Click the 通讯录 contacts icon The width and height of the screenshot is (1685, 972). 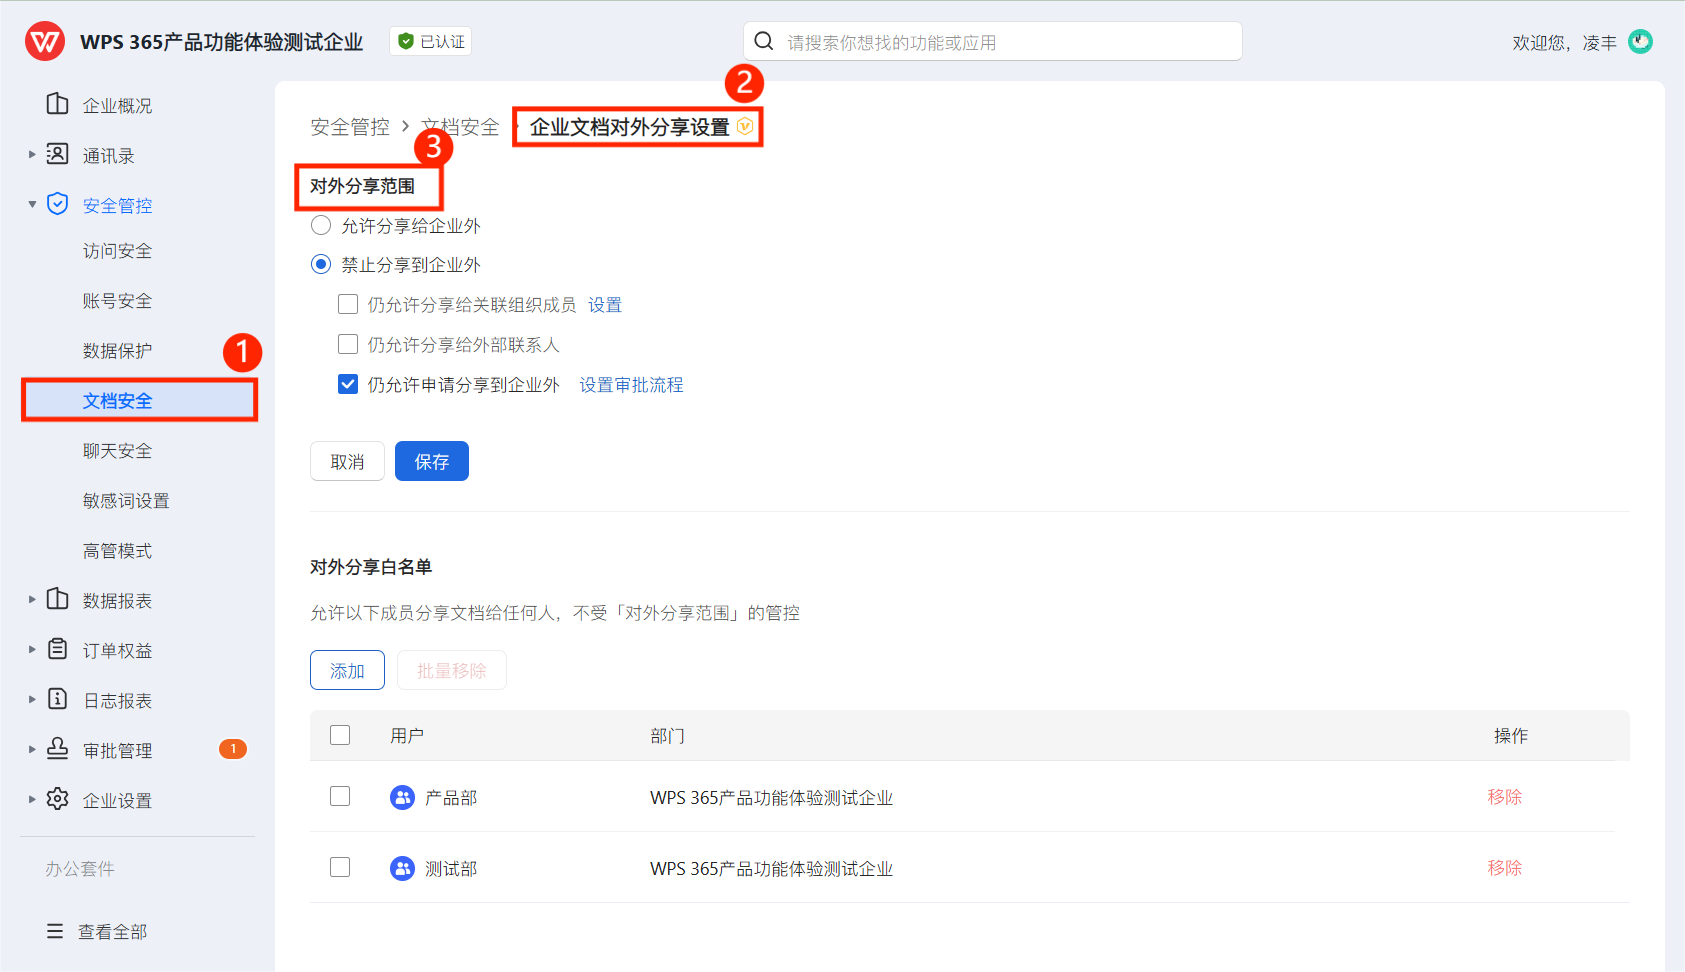coord(58,154)
